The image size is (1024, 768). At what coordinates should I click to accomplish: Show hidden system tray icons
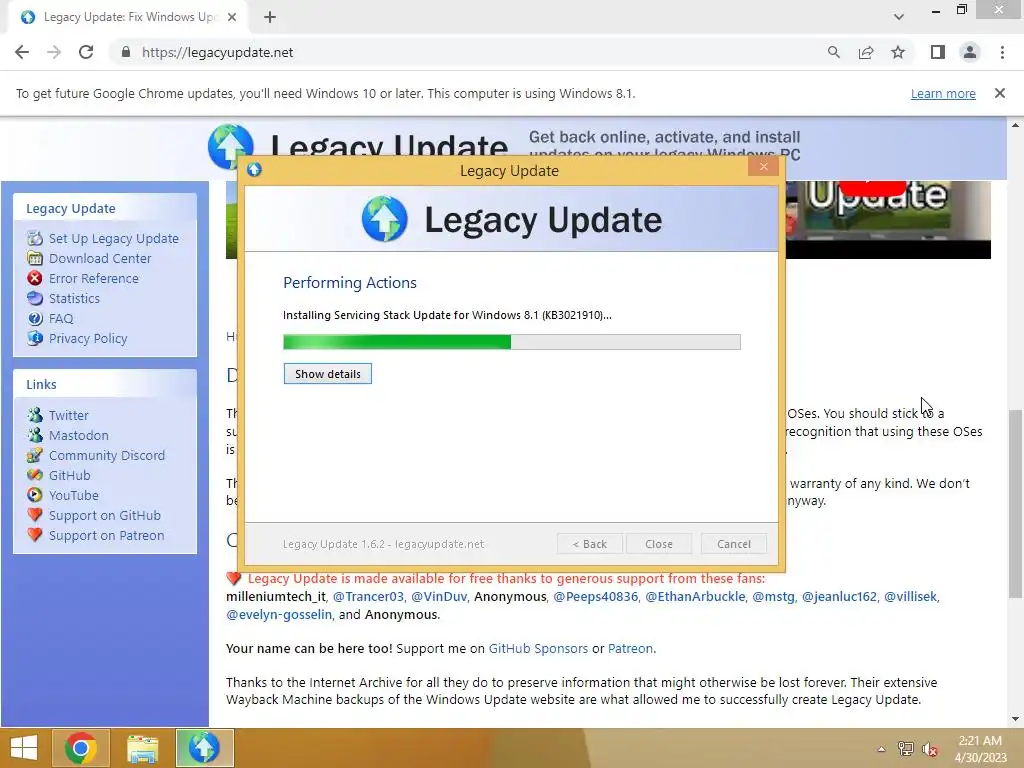coord(881,749)
